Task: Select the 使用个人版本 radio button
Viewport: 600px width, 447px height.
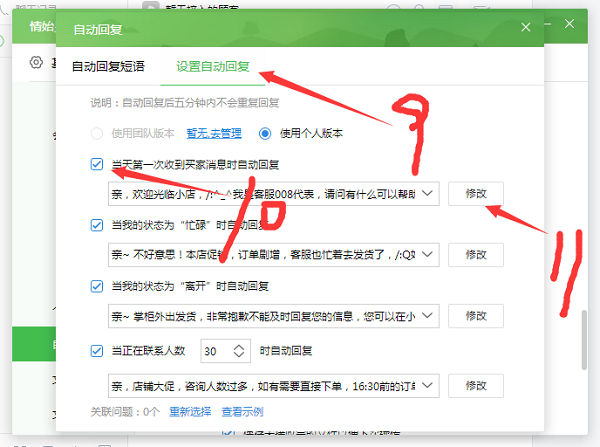Action: tap(265, 133)
